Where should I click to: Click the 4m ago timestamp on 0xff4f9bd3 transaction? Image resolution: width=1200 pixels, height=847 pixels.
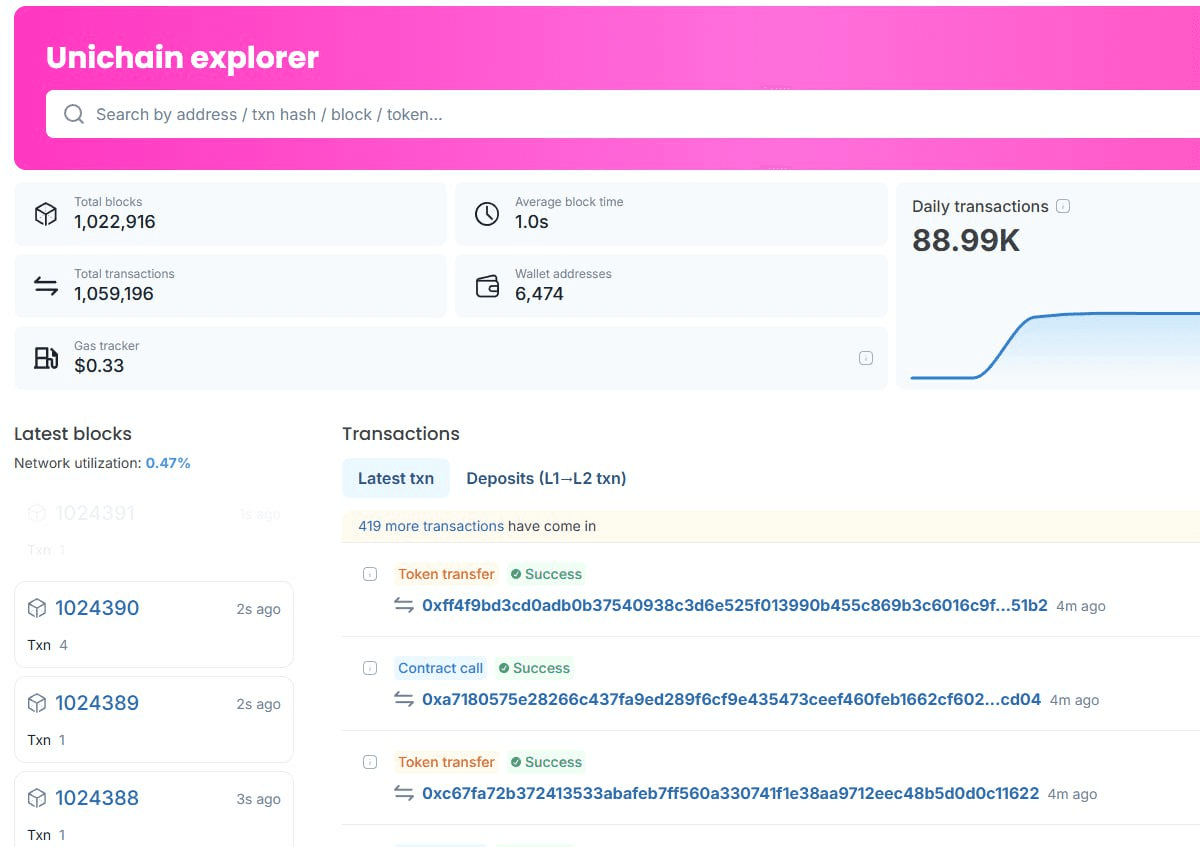[x=1081, y=606]
